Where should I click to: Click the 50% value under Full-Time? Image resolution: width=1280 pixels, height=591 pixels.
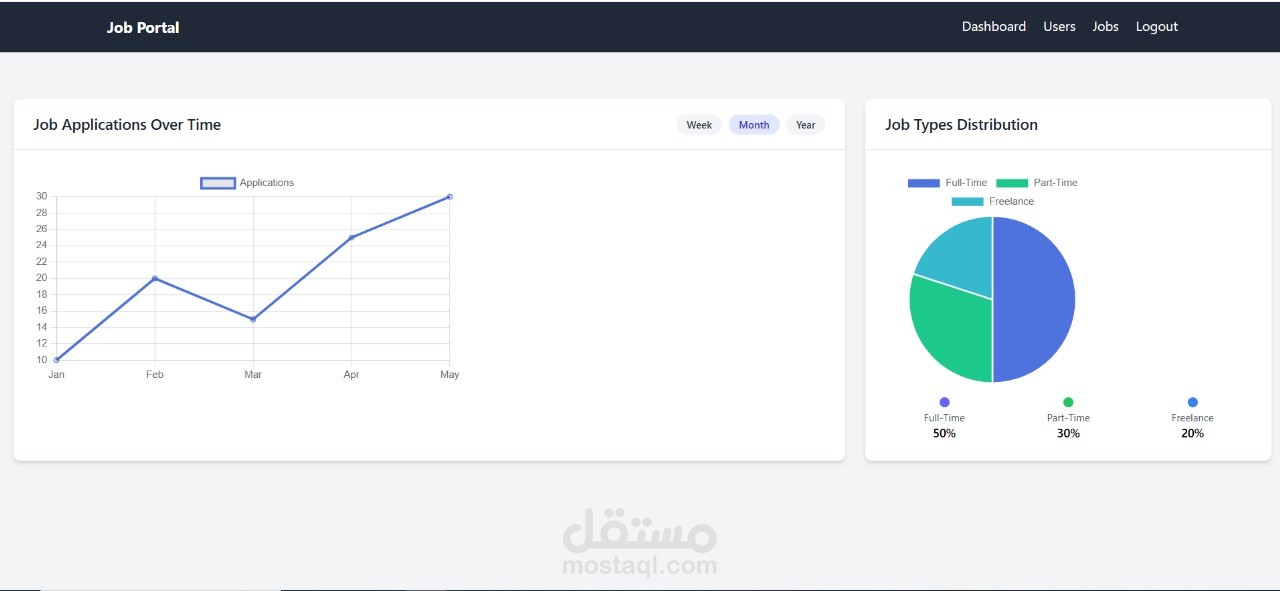(944, 433)
